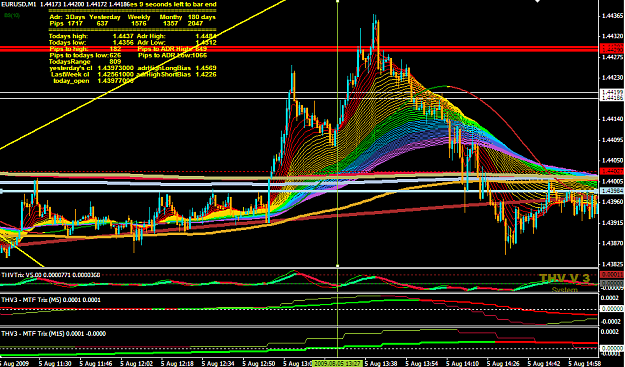
Task: Click the 'seconds left to bar end' countdown text
Action: pos(179,4)
